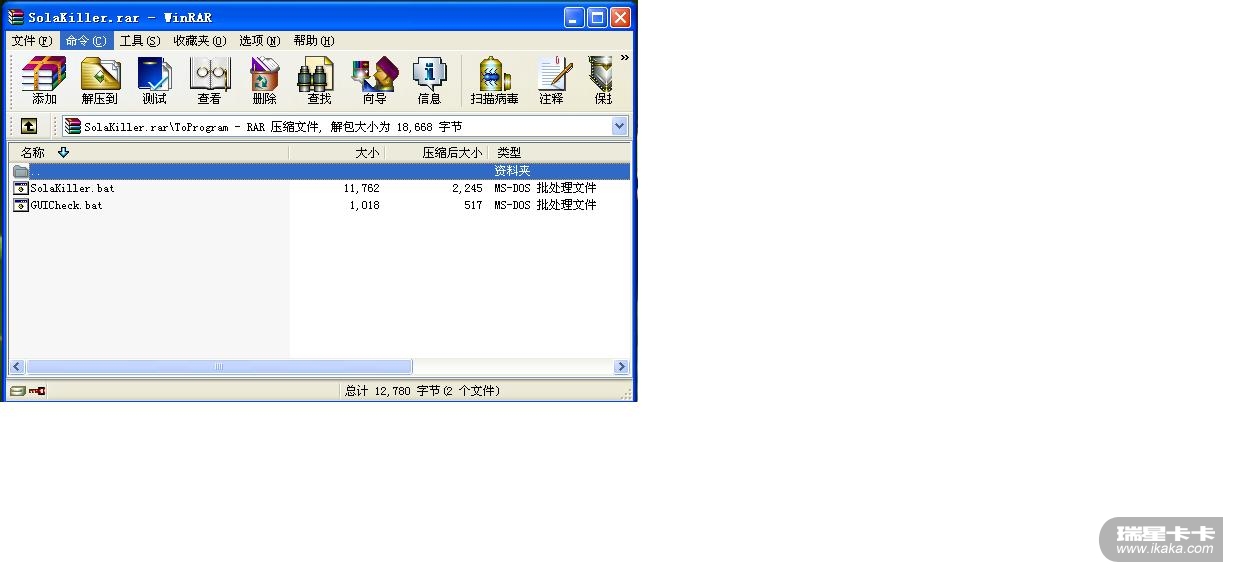Open the Help (帮助) menu
Image resolution: width=1236 pixels, height=568 pixels.
pos(313,41)
